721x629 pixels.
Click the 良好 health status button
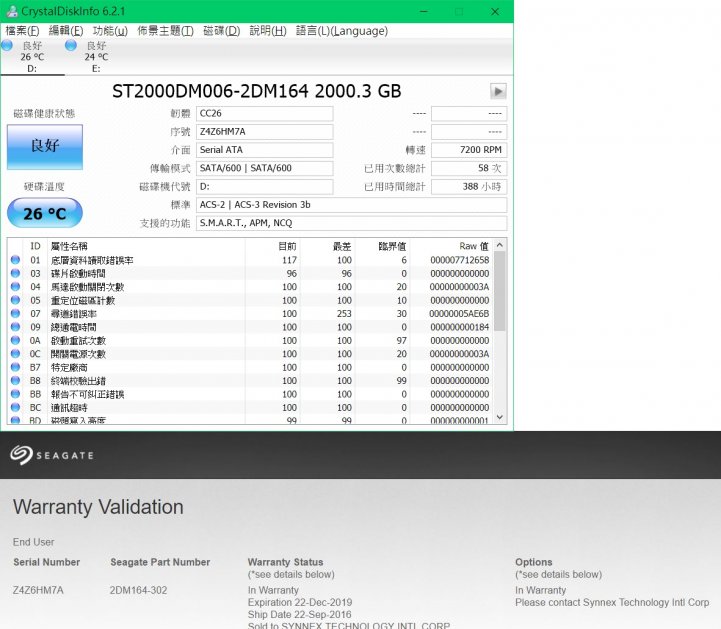pos(45,147)
